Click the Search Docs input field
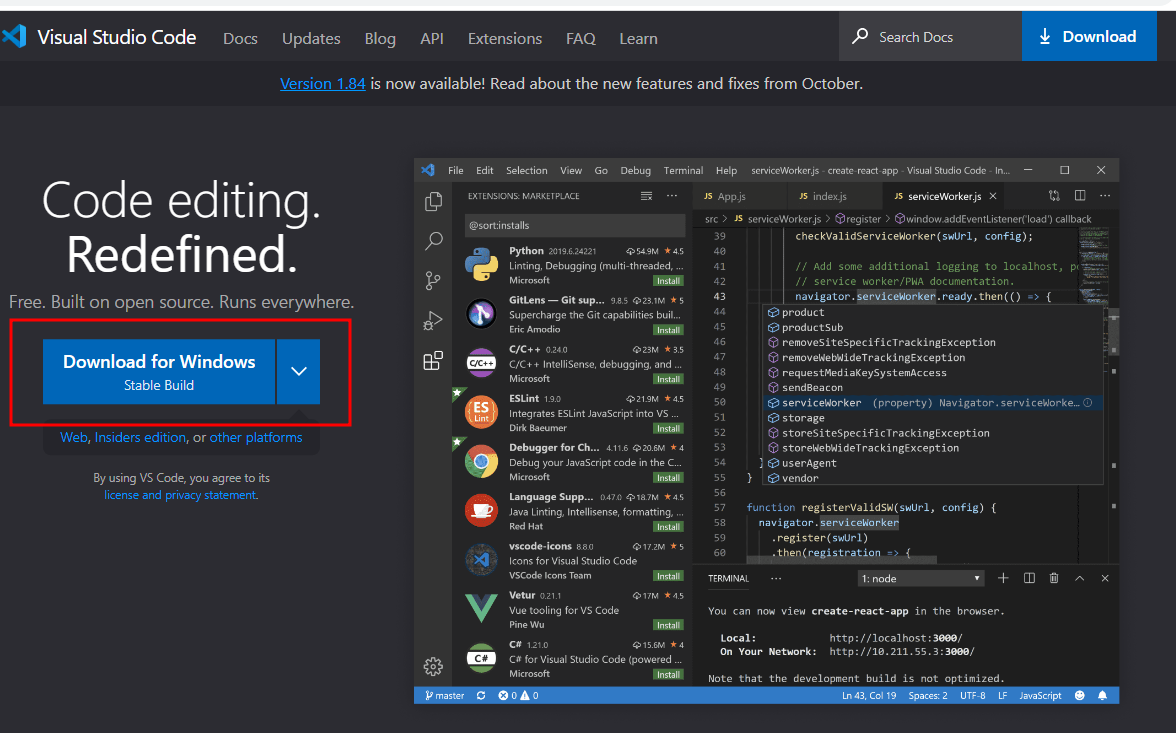This screenshot has height=733, width=1176. [x=930, y=36]
